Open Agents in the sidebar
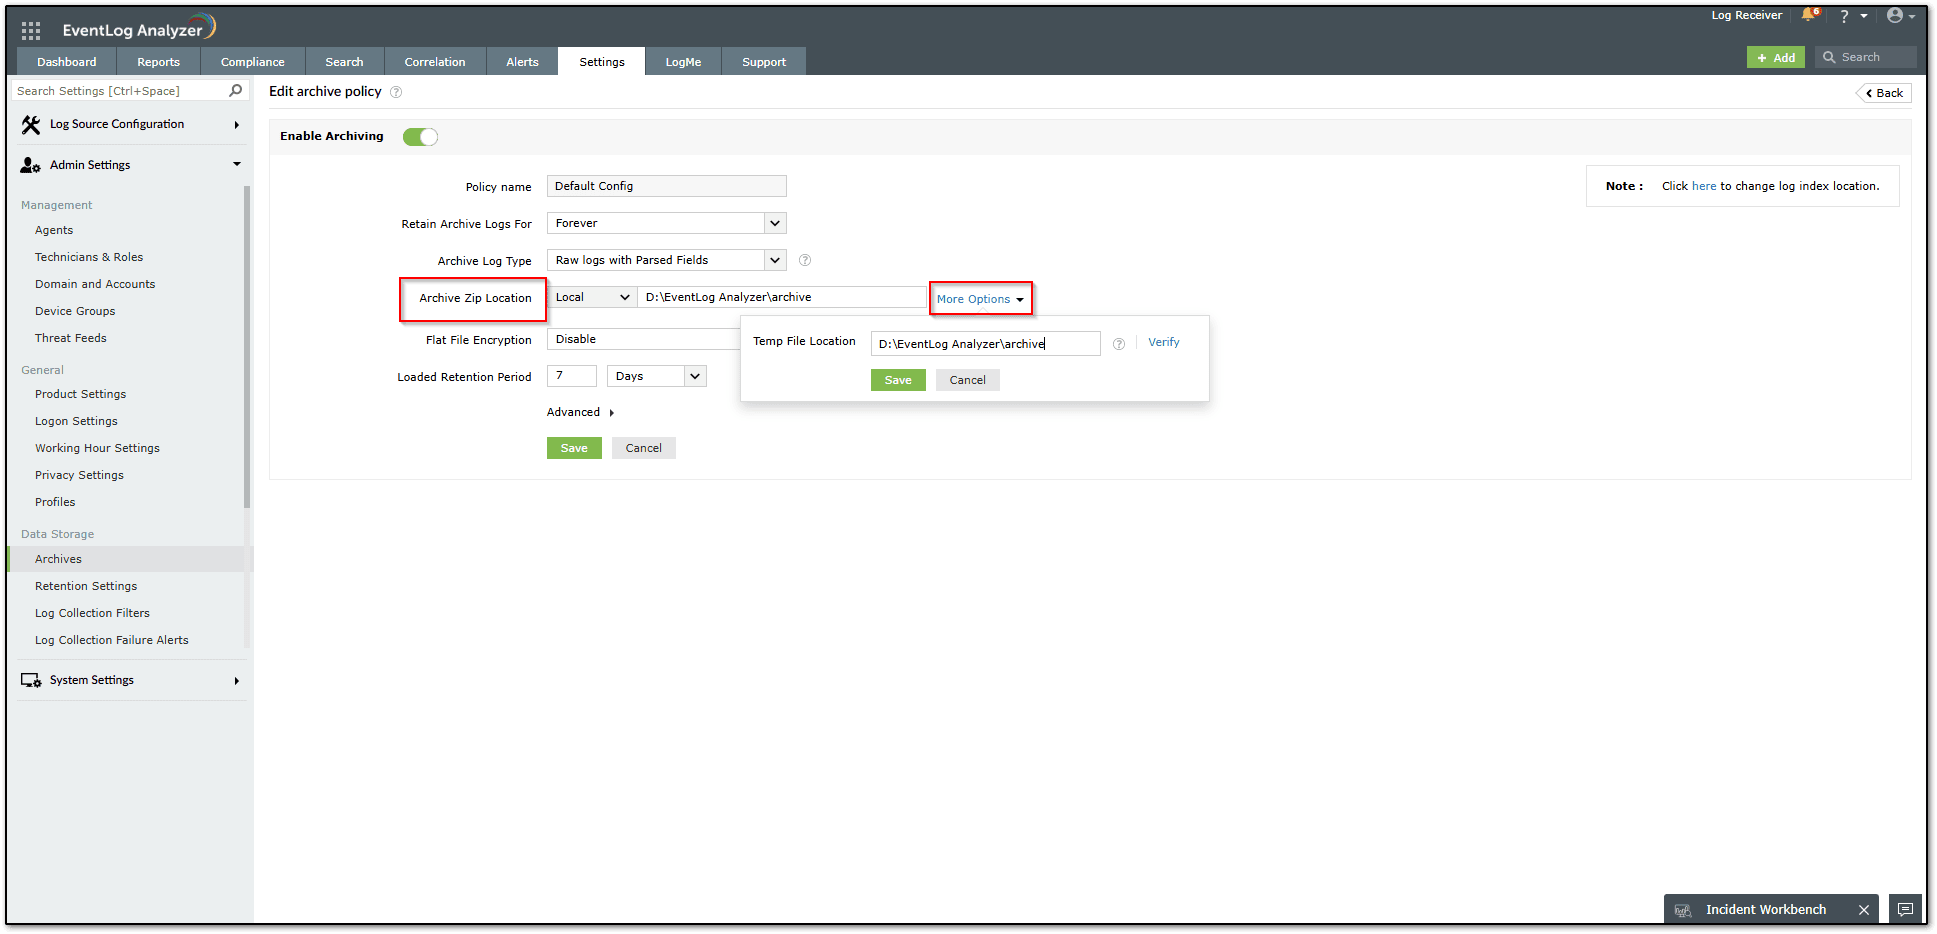Viewport: 1937px width, 934px height. (54, 230)
